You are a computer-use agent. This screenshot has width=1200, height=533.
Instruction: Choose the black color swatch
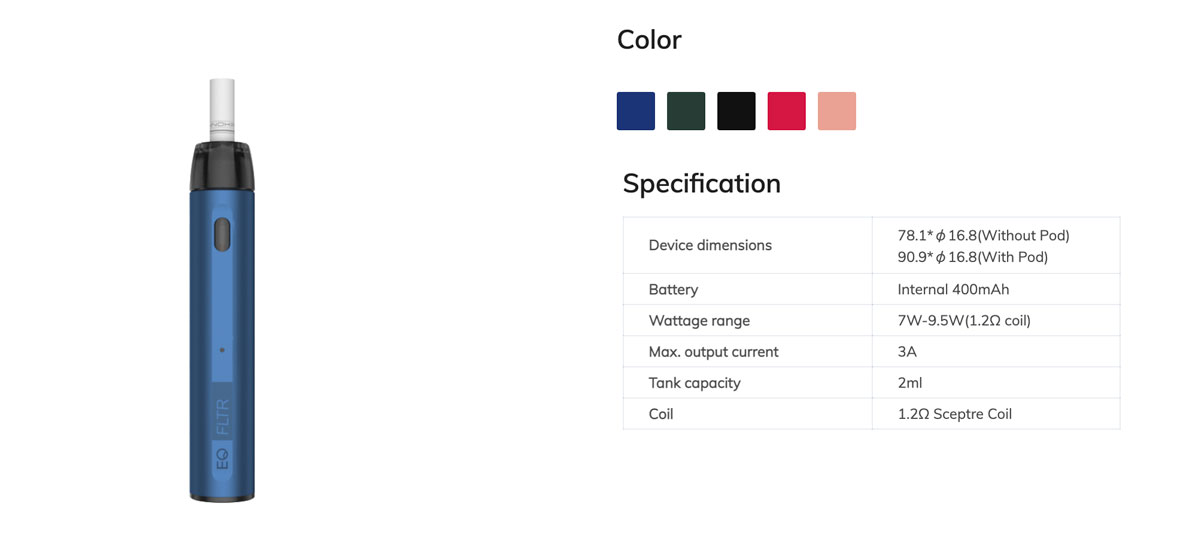coord(736,111)
